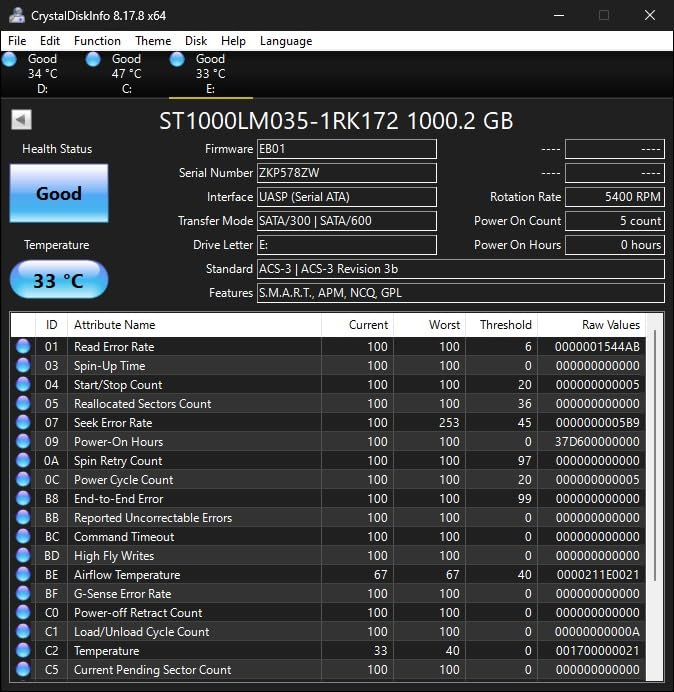
Task: Click status orb beside Reallocated Sectors Count
Action: click(x=23, y=404)
